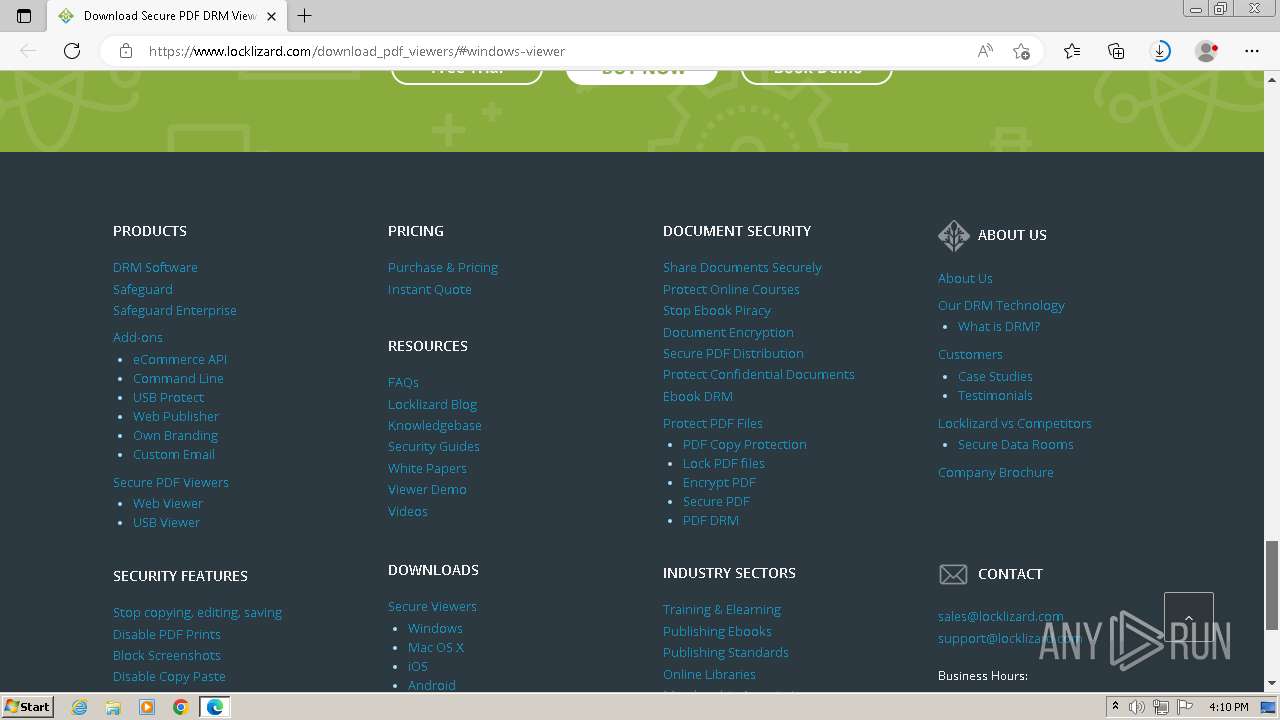The width and height of the screenshot is (1280, 720).
Task: Open PDF Copy Protection link
Action: click(745, 444)
